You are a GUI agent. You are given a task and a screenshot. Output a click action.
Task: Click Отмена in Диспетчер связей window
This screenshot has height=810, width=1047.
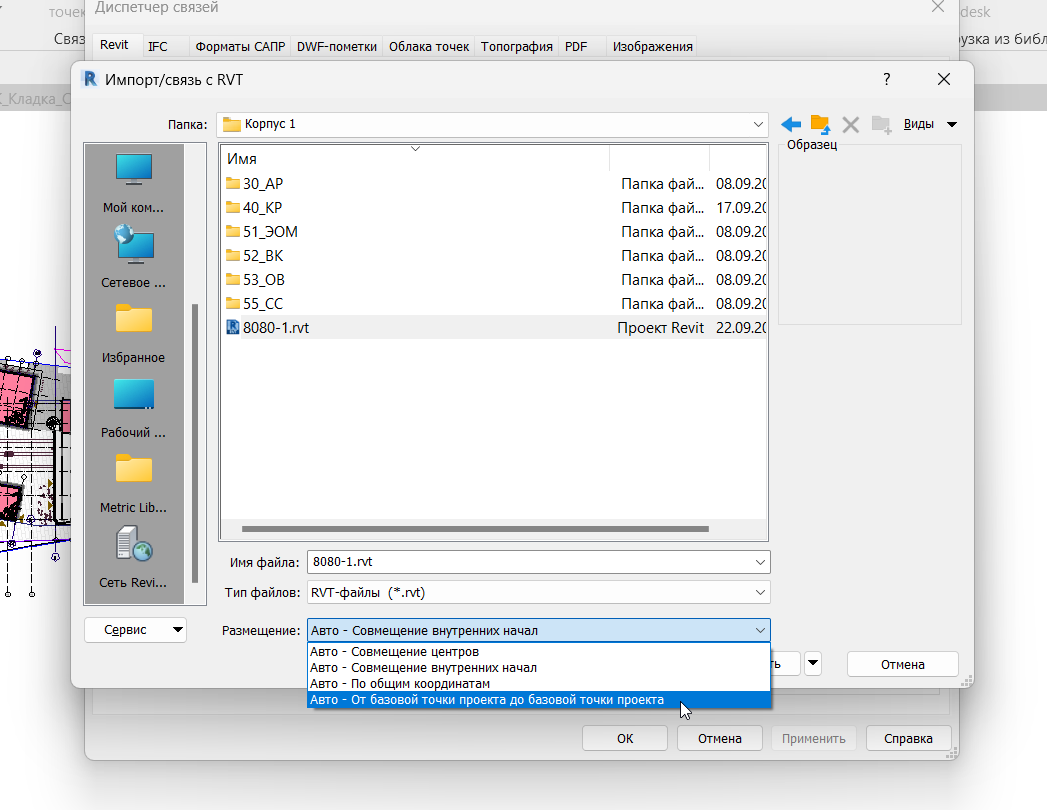coord(720,739)
